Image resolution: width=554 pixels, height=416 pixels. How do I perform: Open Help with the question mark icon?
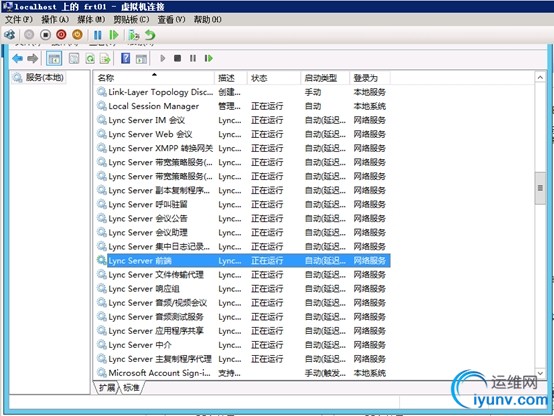(125, 58)
